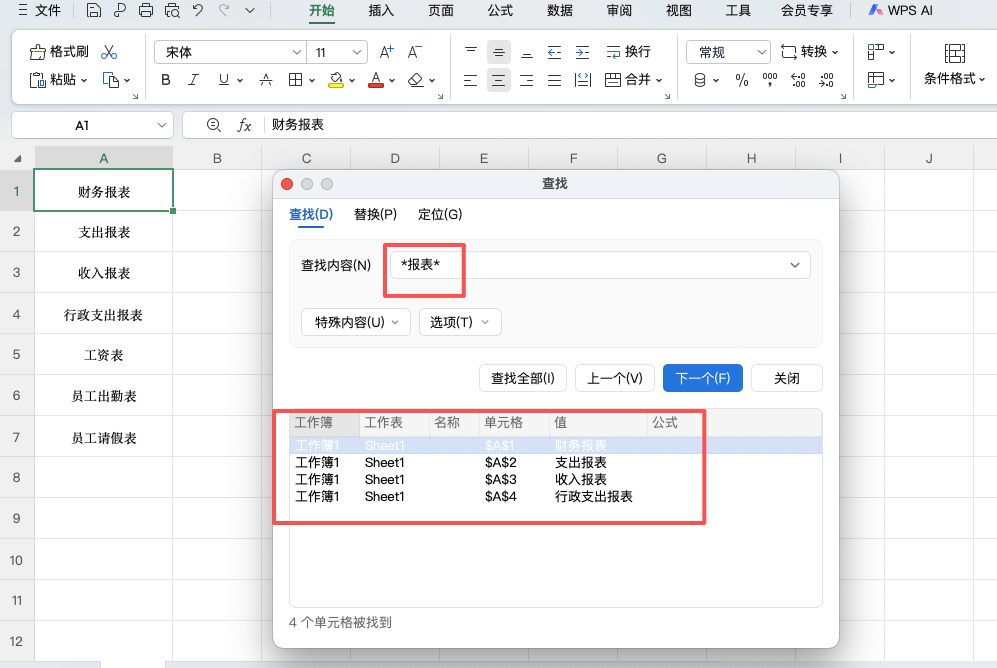Open the 文件 menu

(x=41, y=12)
